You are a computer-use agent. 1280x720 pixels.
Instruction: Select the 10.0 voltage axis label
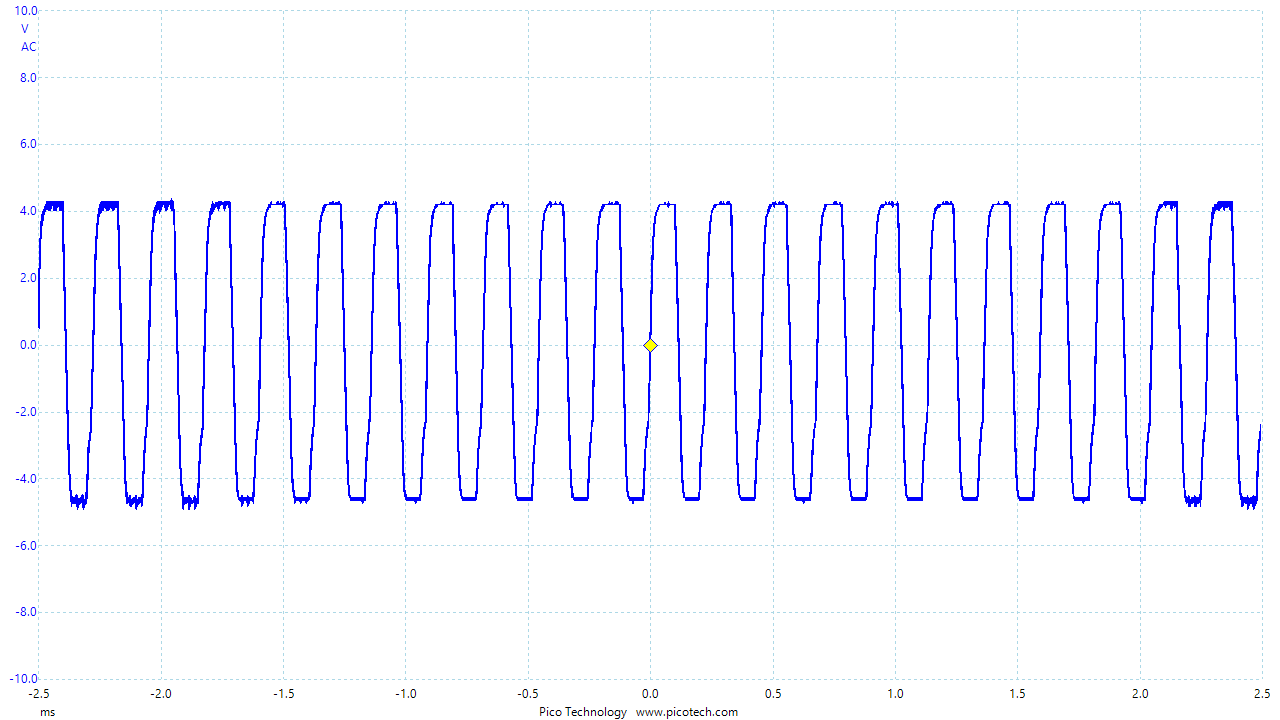pos(26,11)
